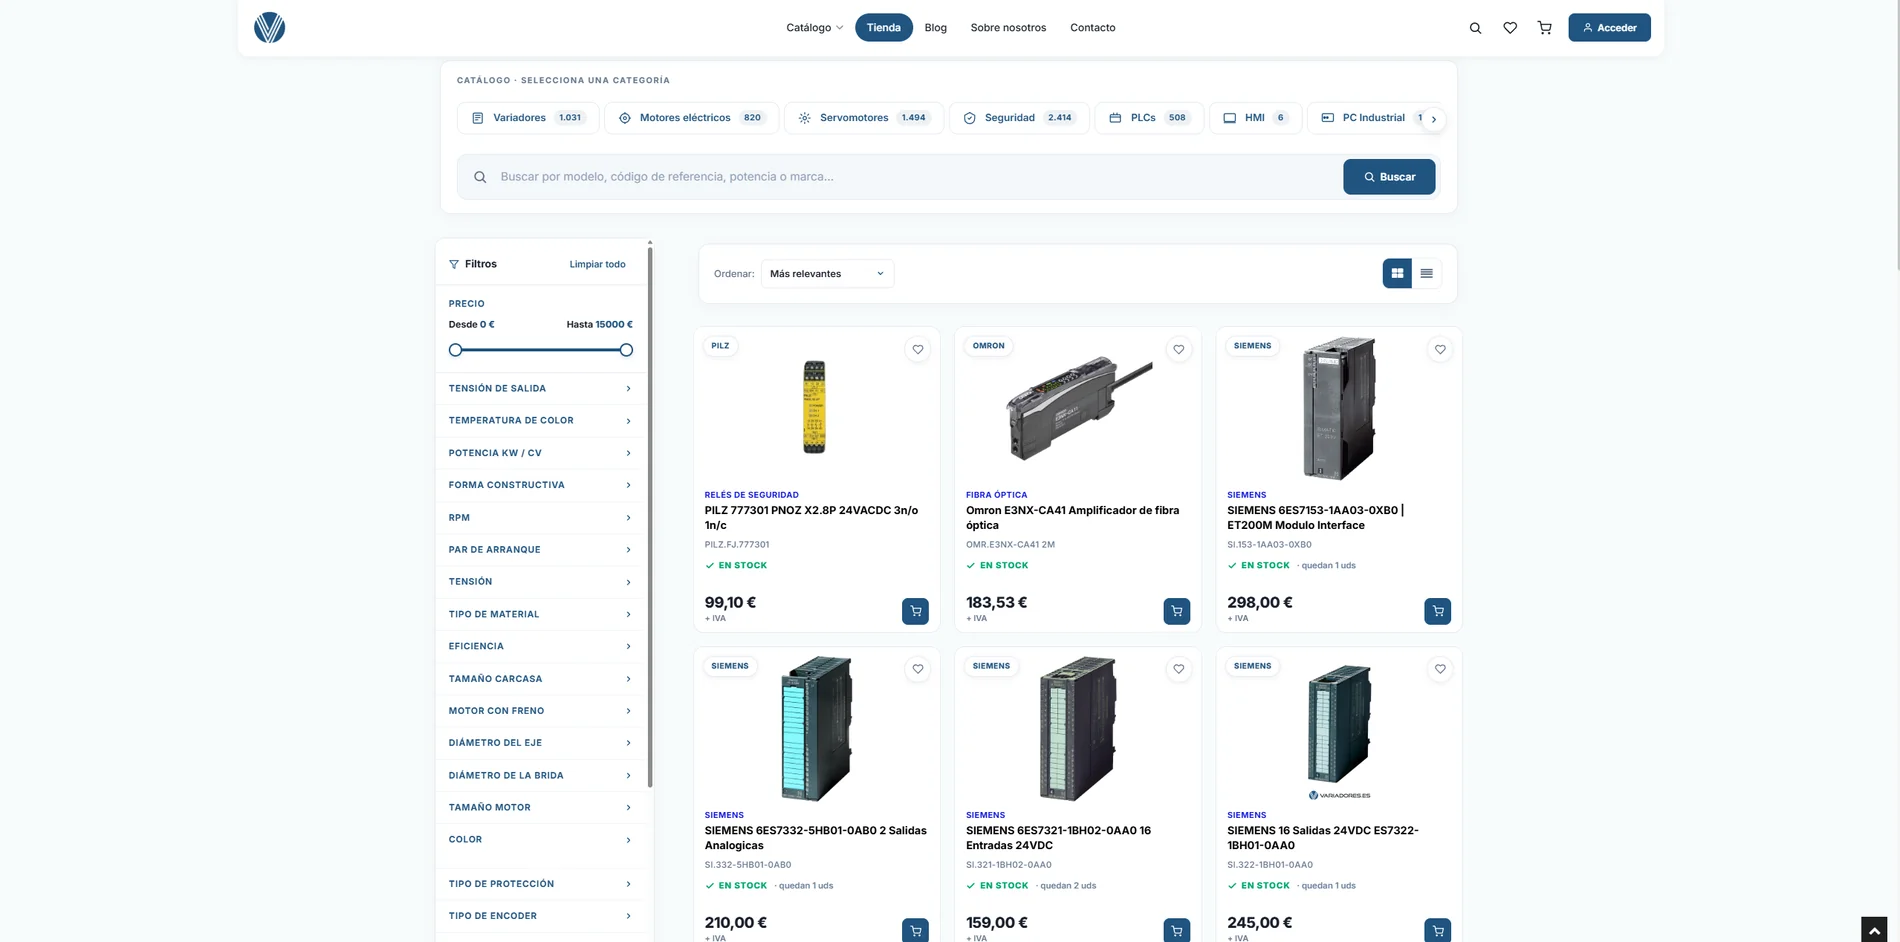The image size is (1900, 942).
Task: Open the shopping cart icon in header
Action: click(1545, 28)
